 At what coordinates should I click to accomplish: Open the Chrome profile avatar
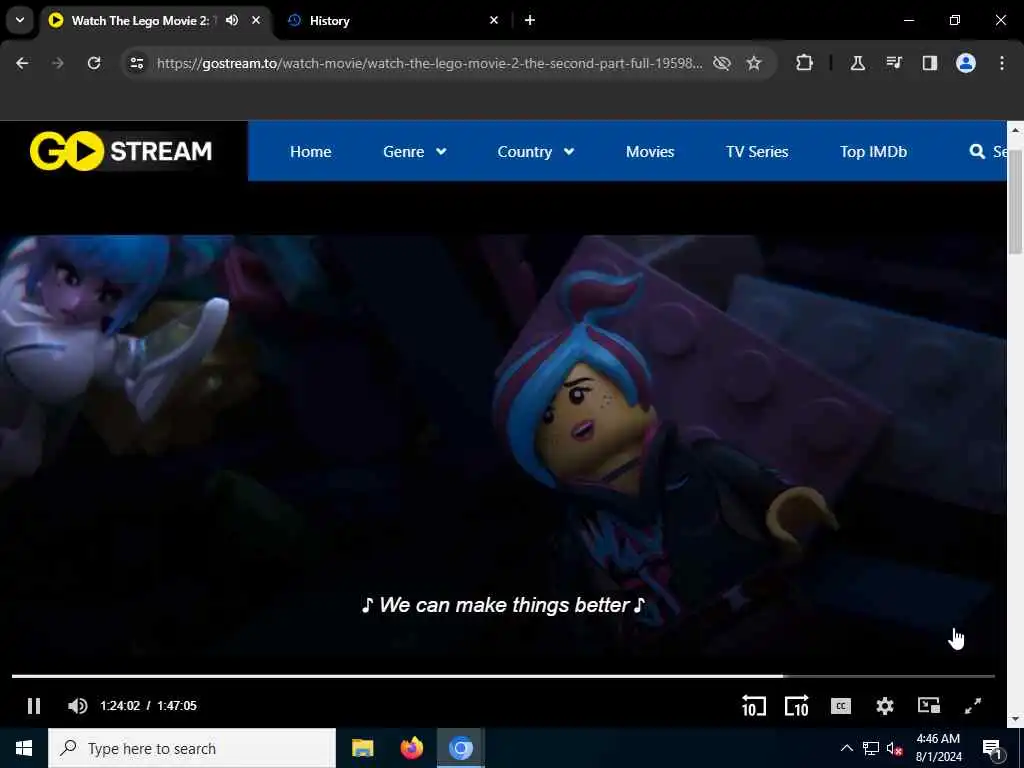click(x=966, y=63)
